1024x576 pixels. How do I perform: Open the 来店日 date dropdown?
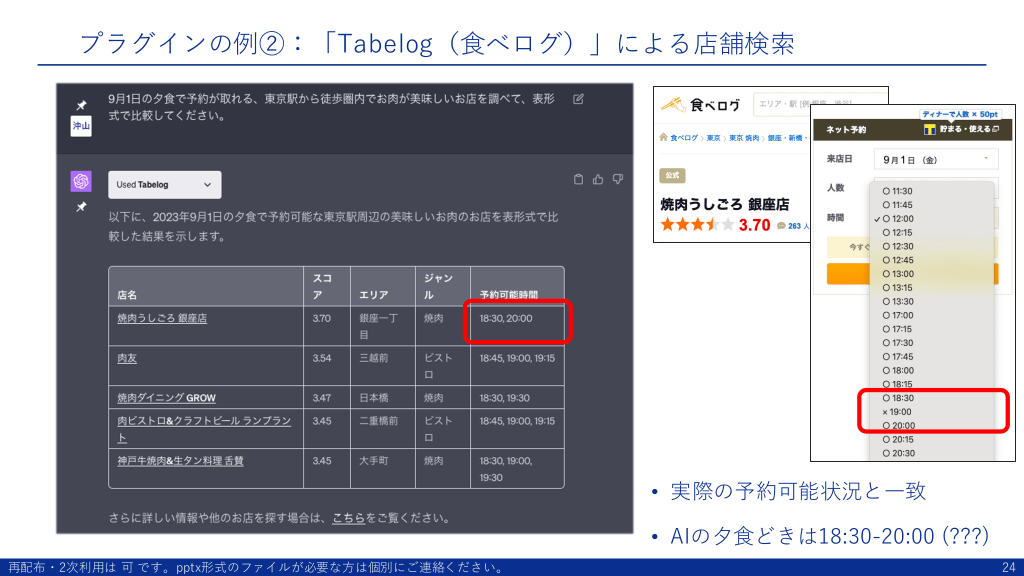click(935, 159)
